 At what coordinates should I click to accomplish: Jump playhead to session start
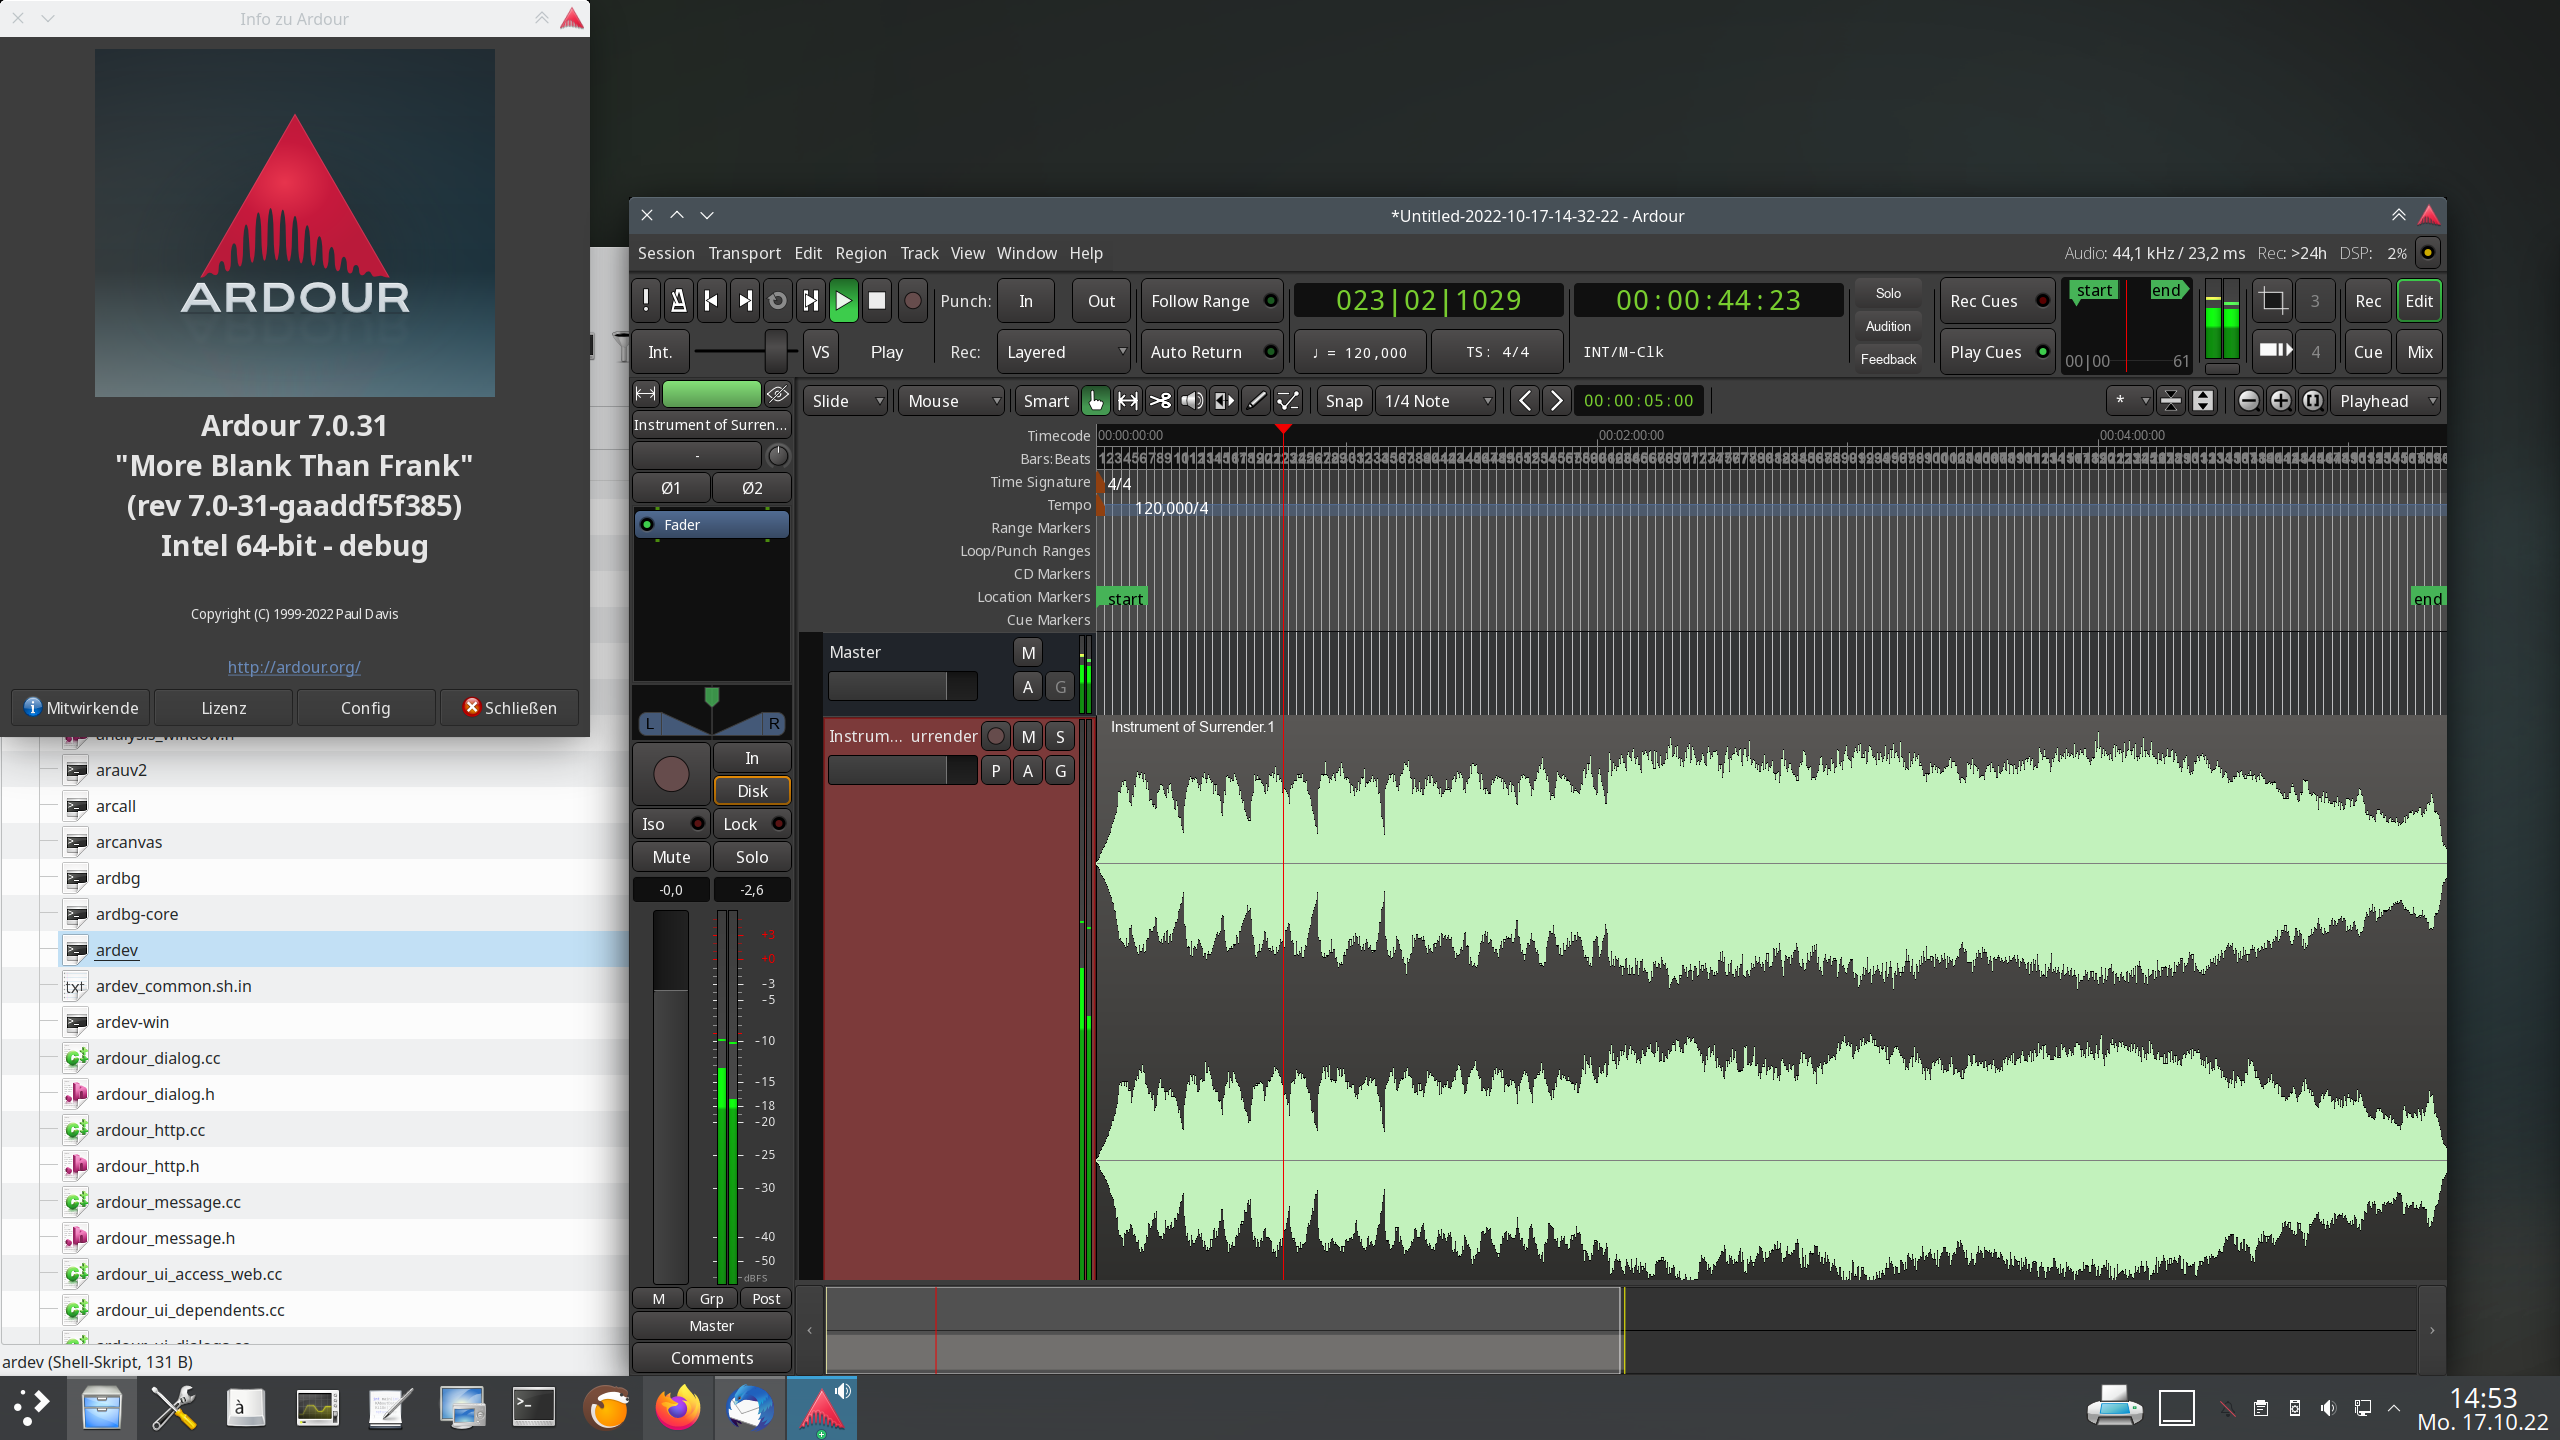(711, 301)
